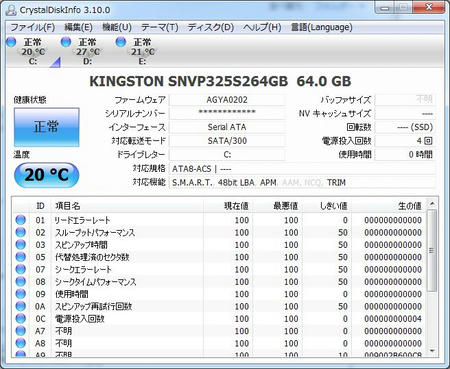Image resolution: width=450 pixels, height=369 pixels.
Task: Click the S.M.A.R.T. list scroll down arrow
Action: tap(432, 351)
